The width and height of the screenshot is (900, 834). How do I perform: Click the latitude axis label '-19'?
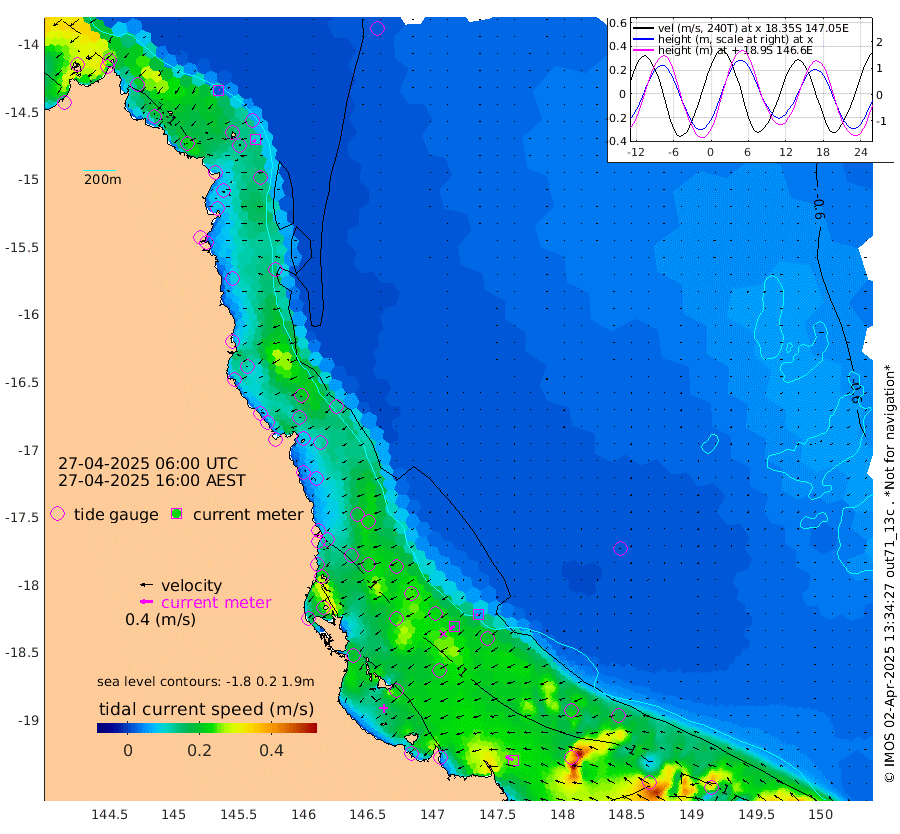27,720
